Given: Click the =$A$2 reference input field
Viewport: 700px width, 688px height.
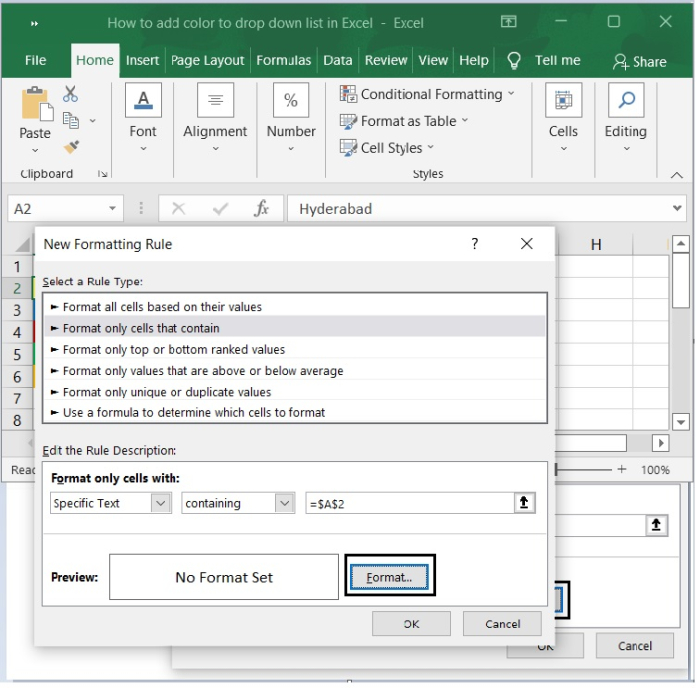Looking at the screenshot, I should pos(410,504).
